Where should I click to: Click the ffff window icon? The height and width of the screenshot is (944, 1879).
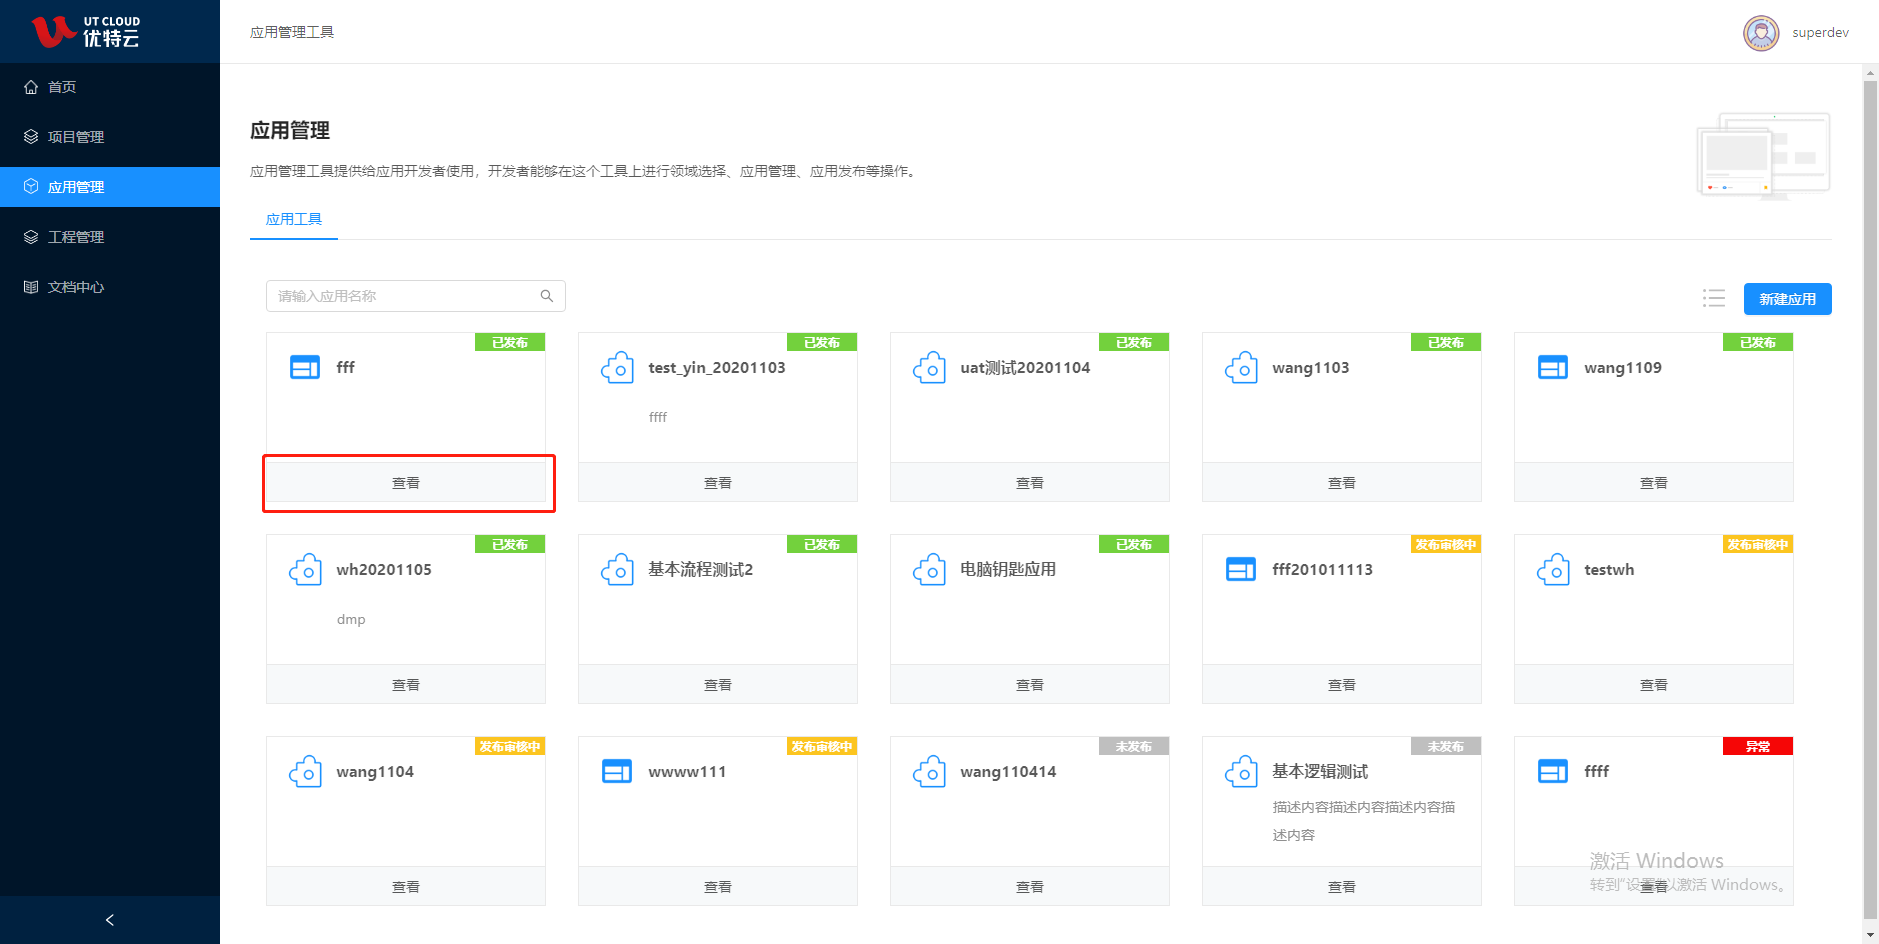[x=1553, y=772]
